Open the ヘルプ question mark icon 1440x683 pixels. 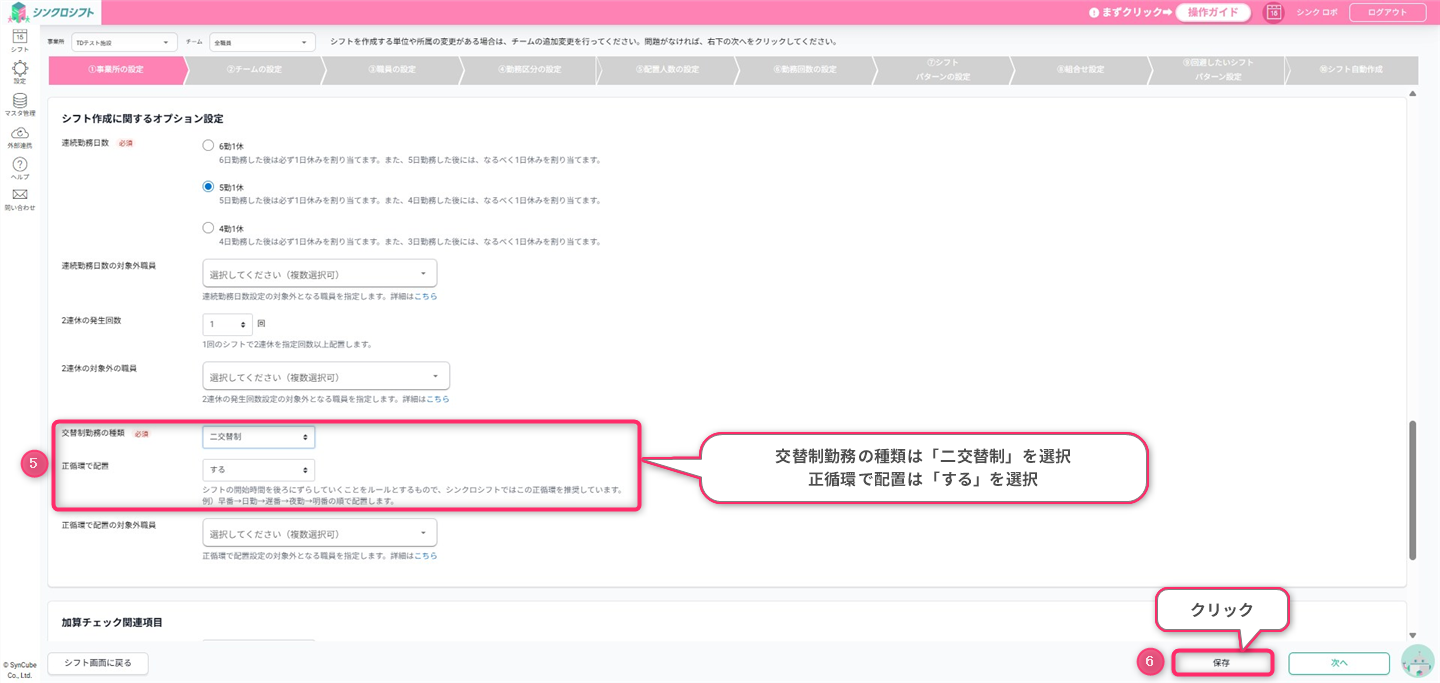(x=19, y=165)
